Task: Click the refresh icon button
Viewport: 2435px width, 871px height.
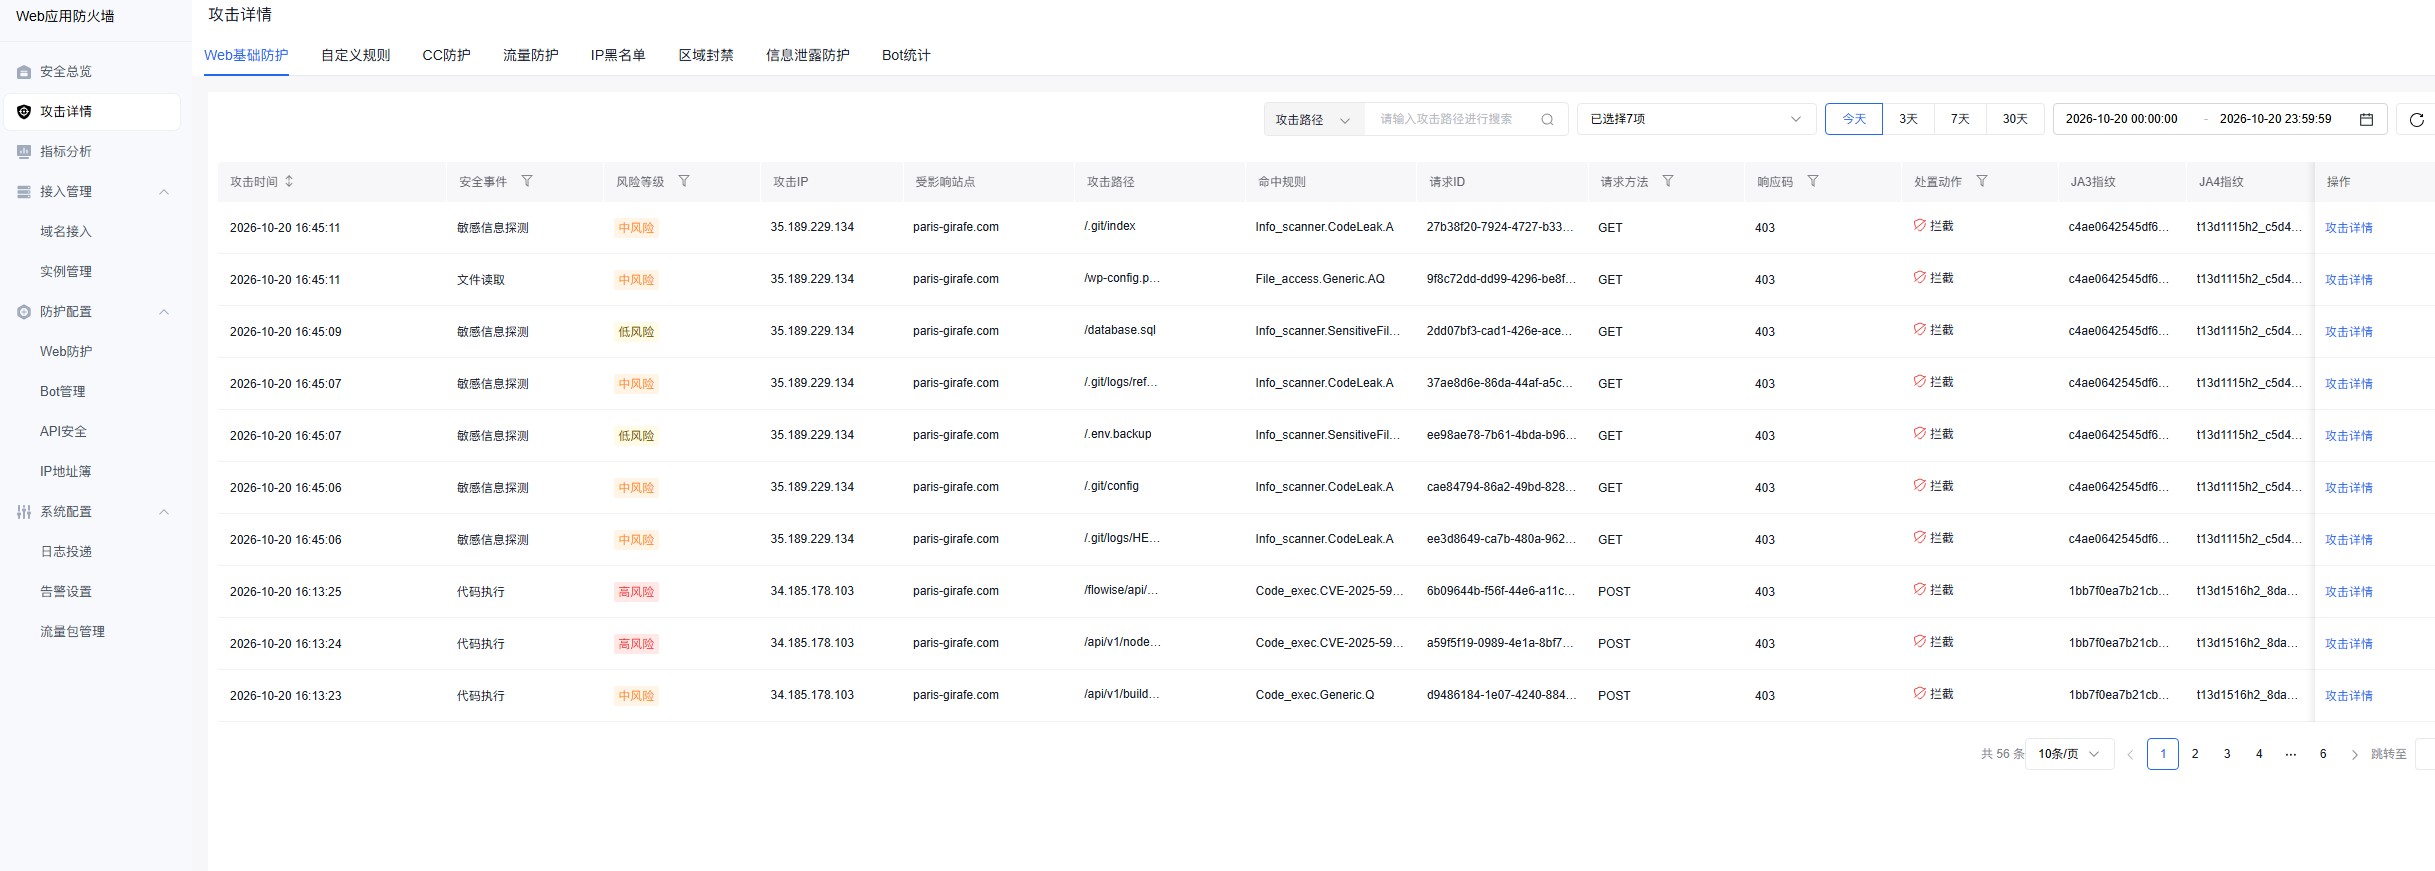Action: pos(2416,120)
